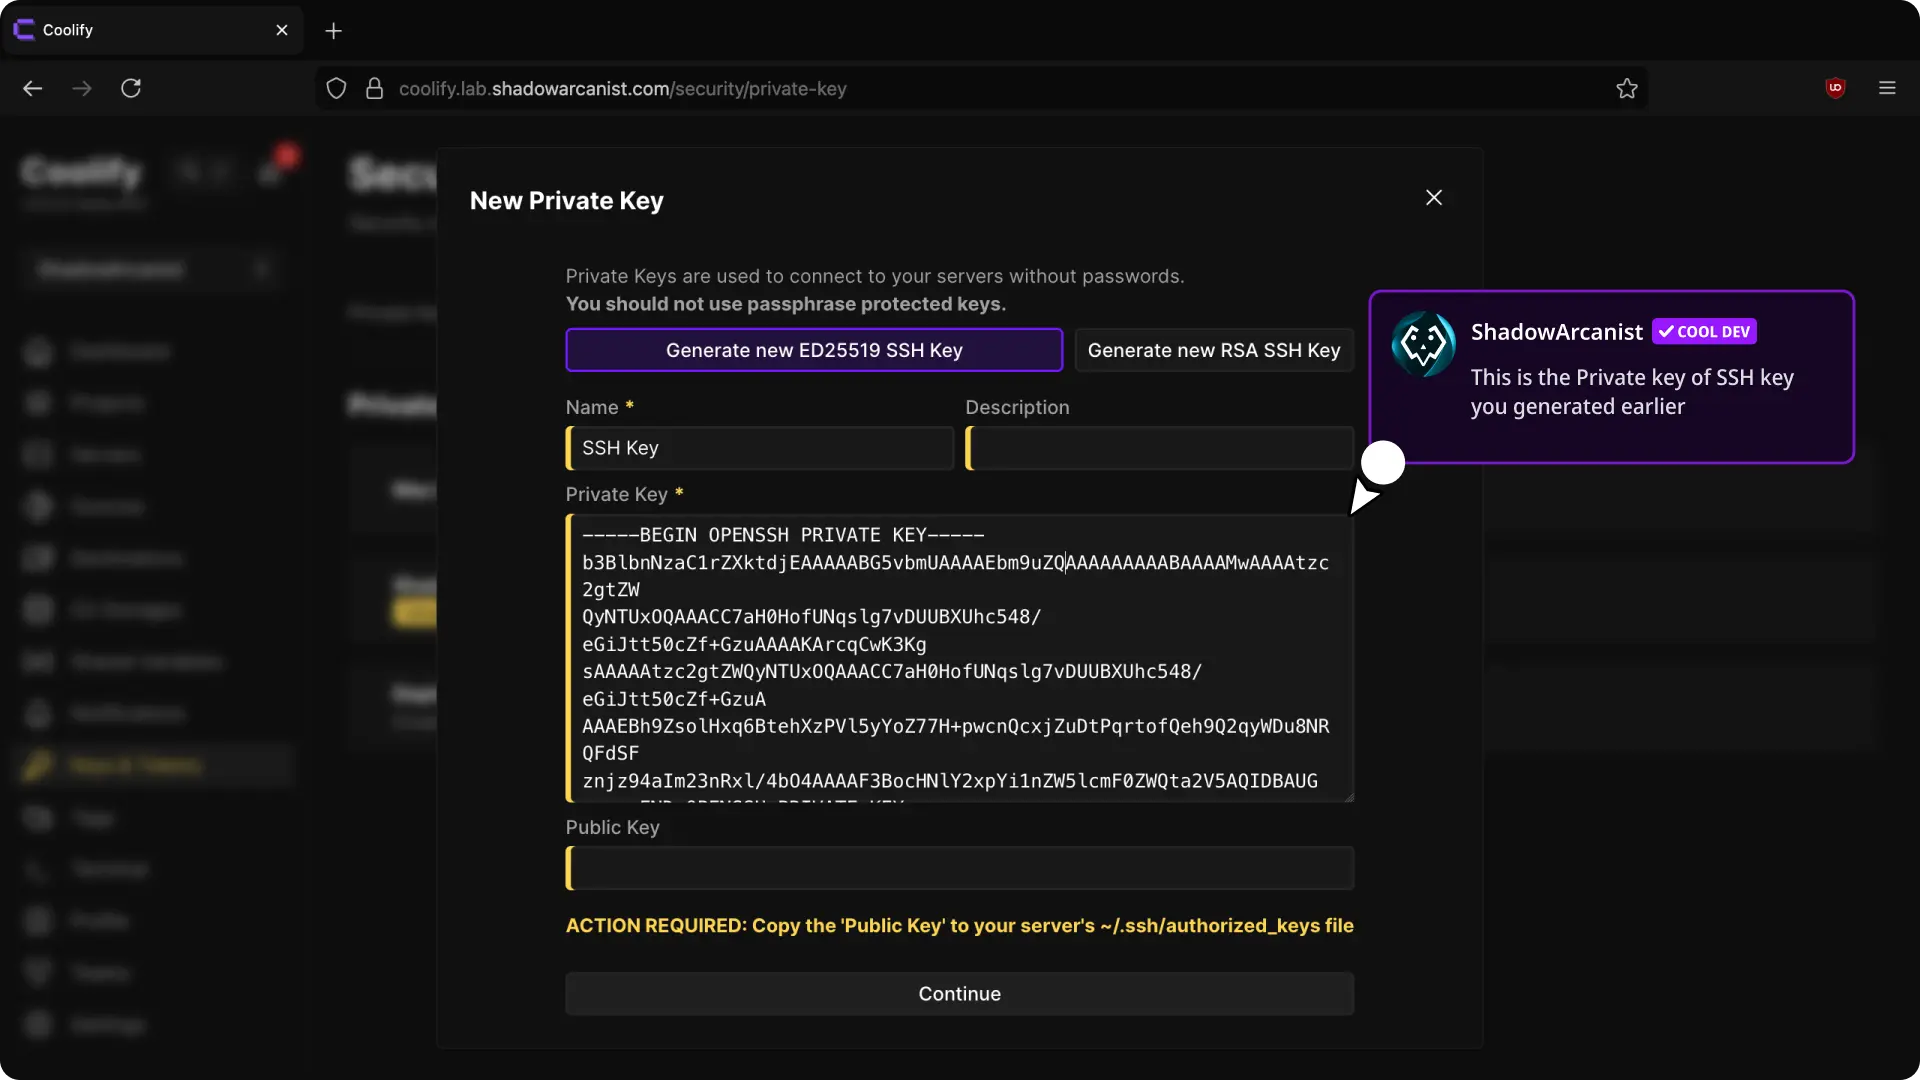Open the browser hamburger menu
Image resolution: width=1920 pixels, height=1080 pixels.
pyautogui.click(x=1887, y=88)
